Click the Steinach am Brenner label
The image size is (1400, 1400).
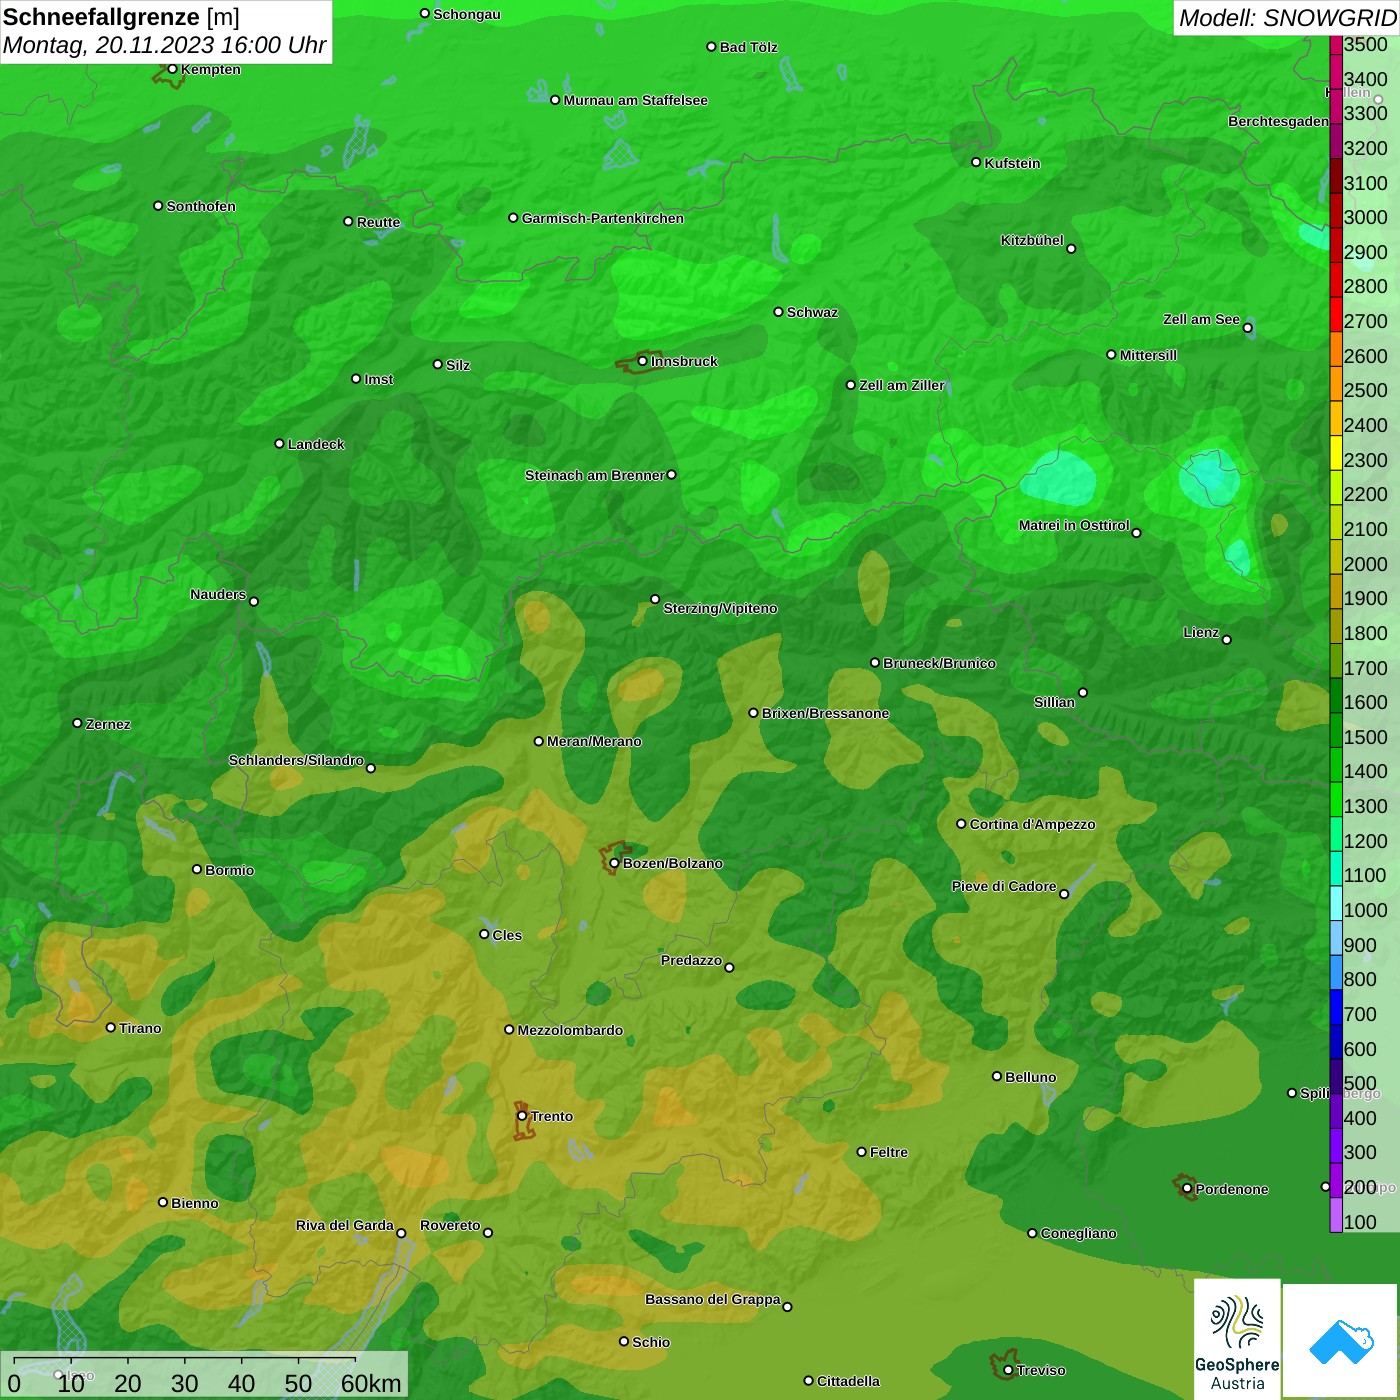click(x=594, y=475)
